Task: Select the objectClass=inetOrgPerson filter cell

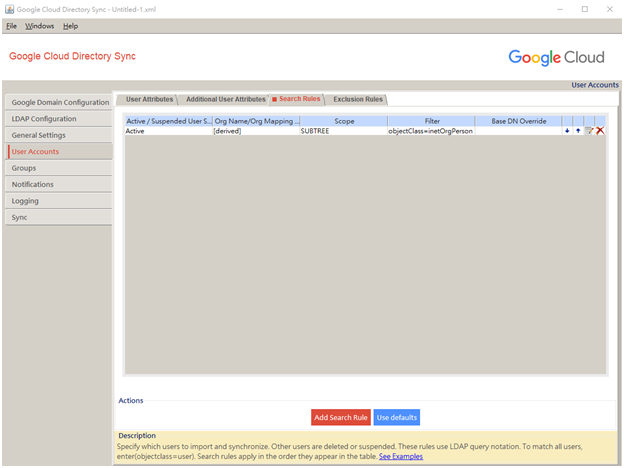Action: click(x=430, y=131)
